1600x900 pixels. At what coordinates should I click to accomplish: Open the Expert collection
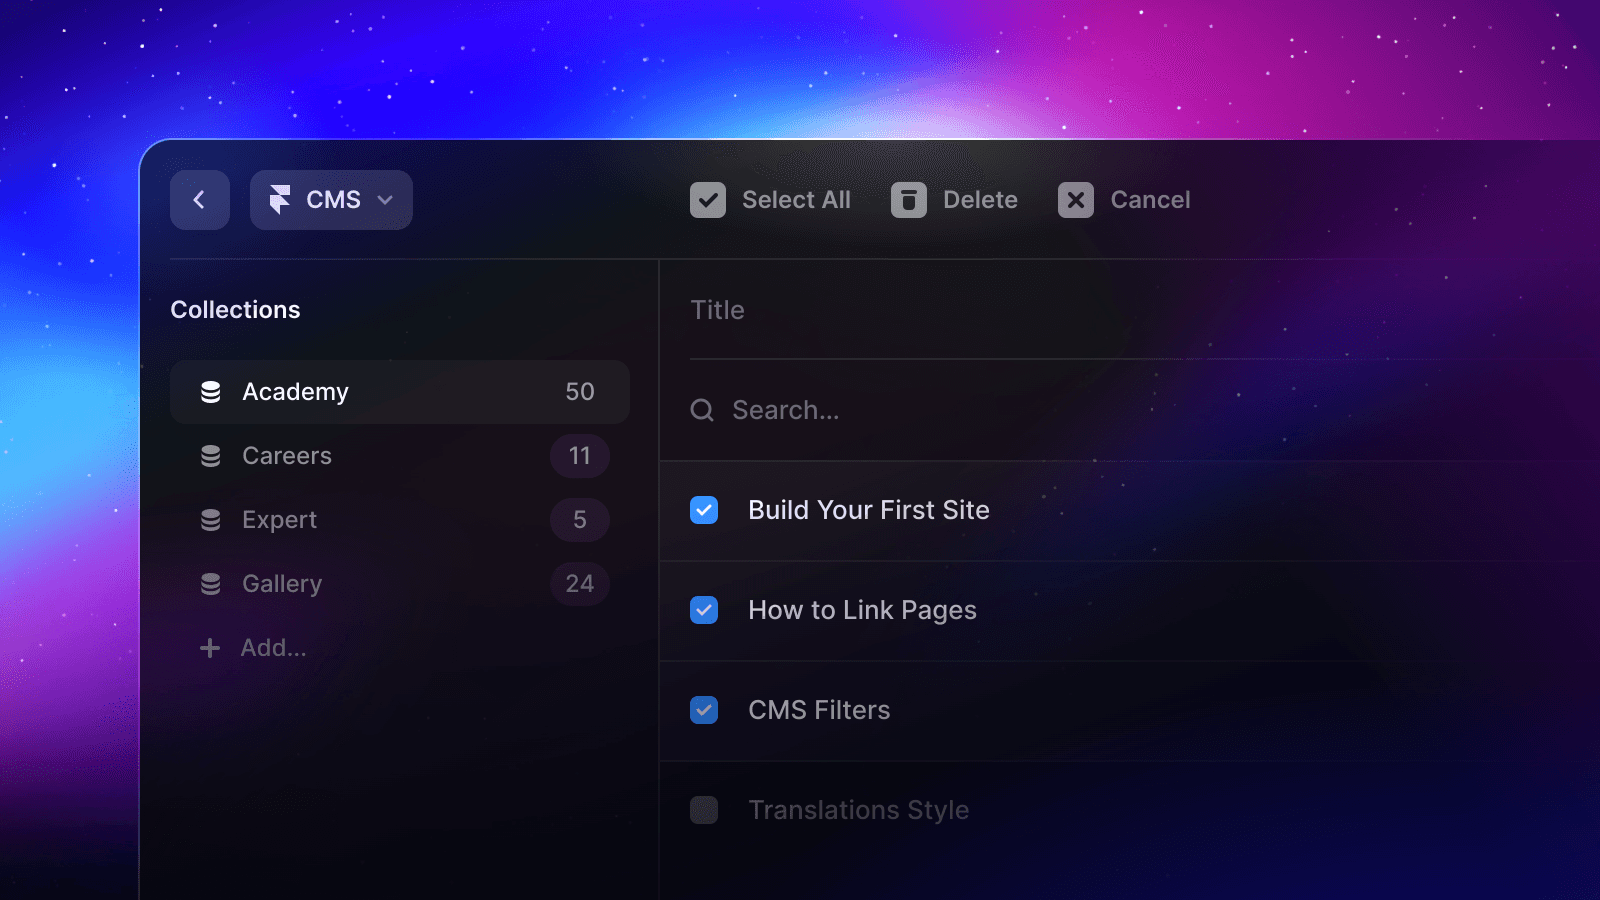tap(280, 520)
